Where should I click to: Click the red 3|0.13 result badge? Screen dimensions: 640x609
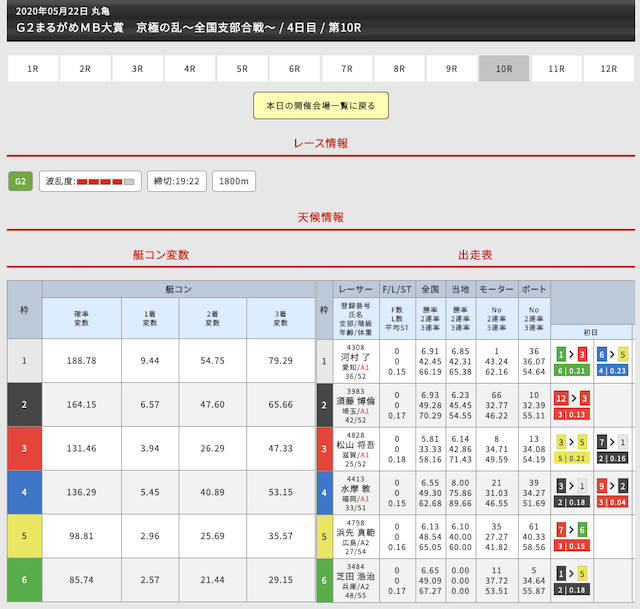pos(571,414)
